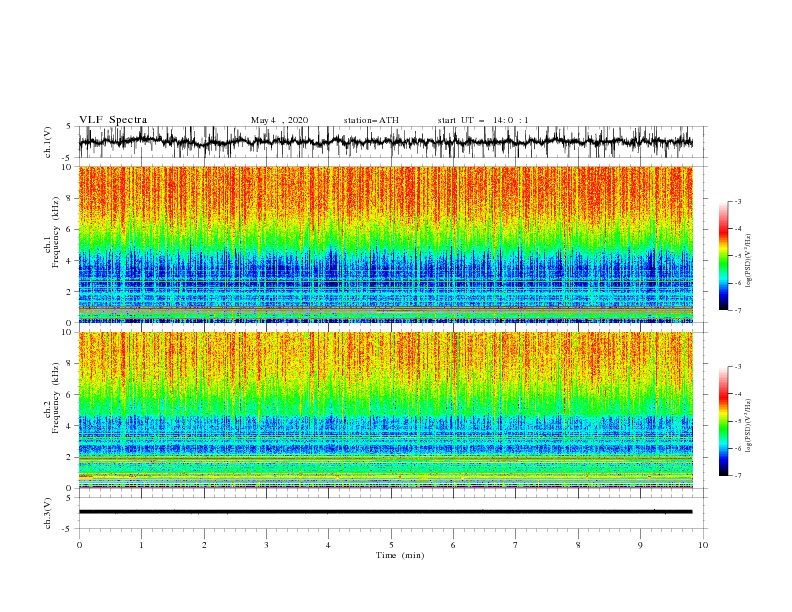Click the ch.2 Frequency (kHz) axis label
This screenshot has height=612, width=792.
53,398
